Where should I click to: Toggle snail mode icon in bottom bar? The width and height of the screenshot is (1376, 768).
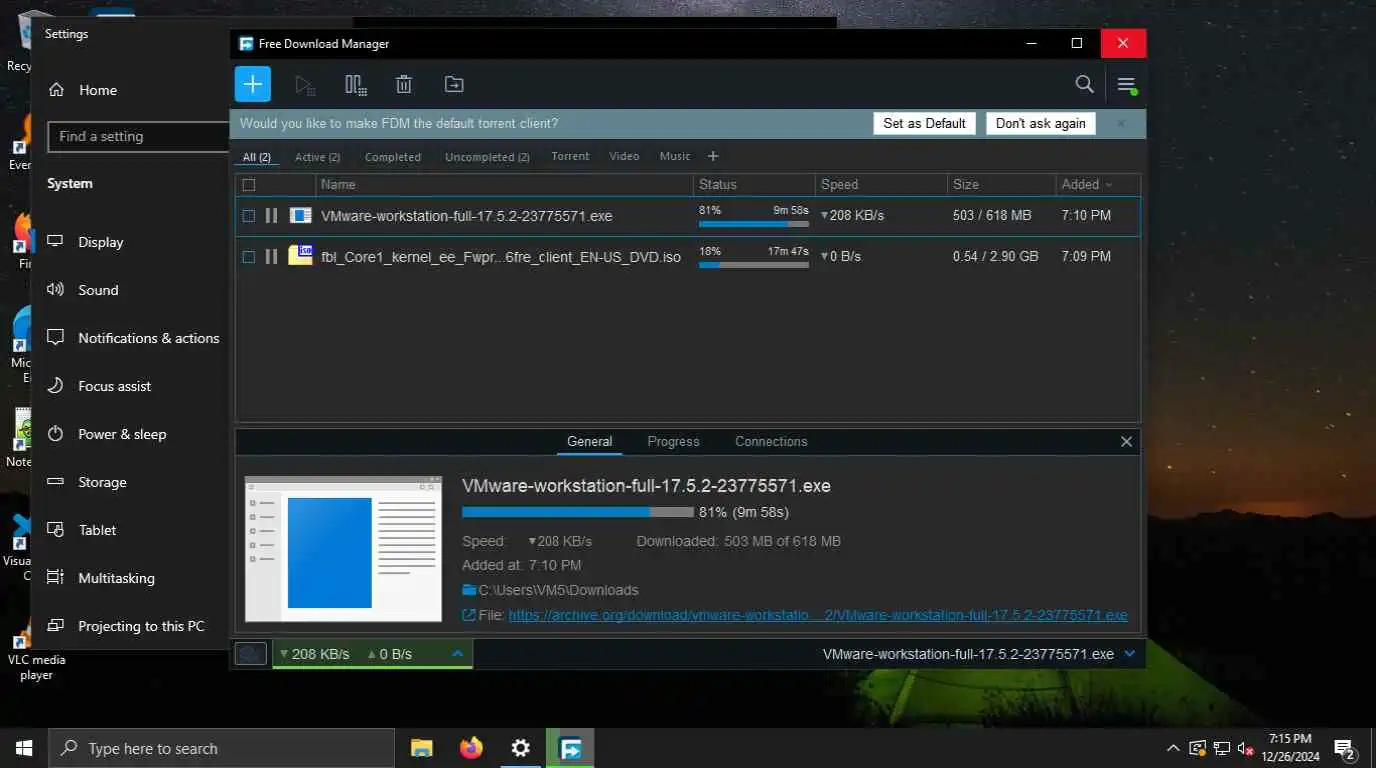coord(251,654)
